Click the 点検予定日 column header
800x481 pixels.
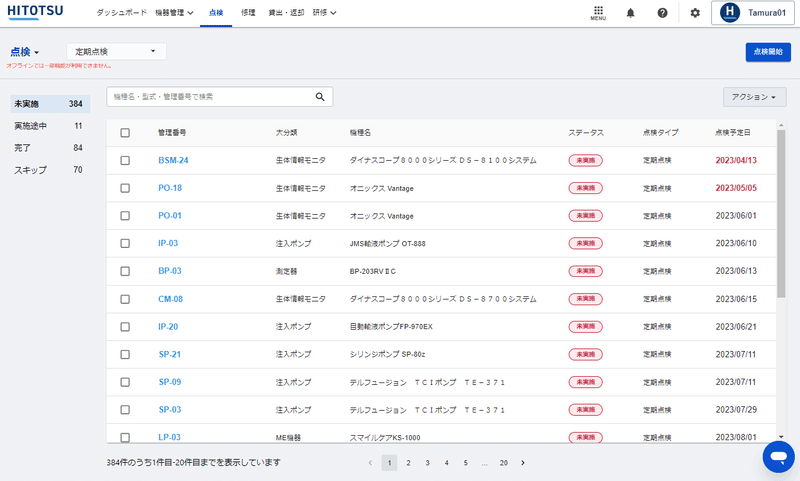coord(733,133)
